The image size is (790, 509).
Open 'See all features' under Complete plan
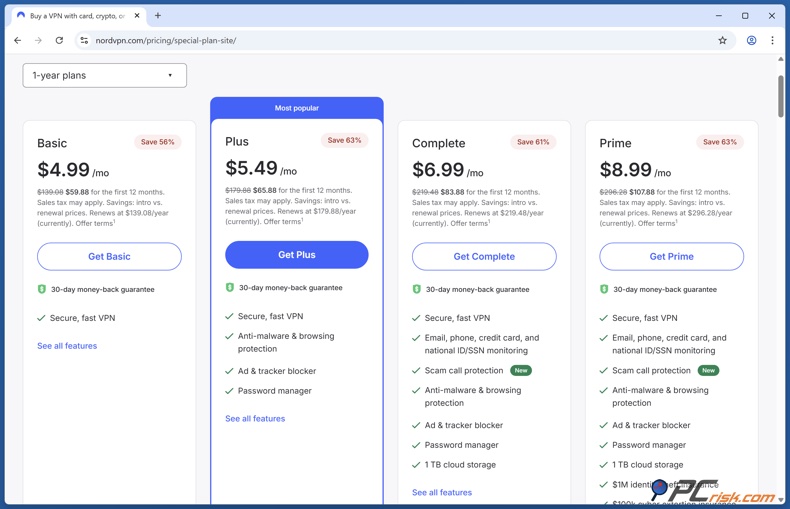click(442, 492)
